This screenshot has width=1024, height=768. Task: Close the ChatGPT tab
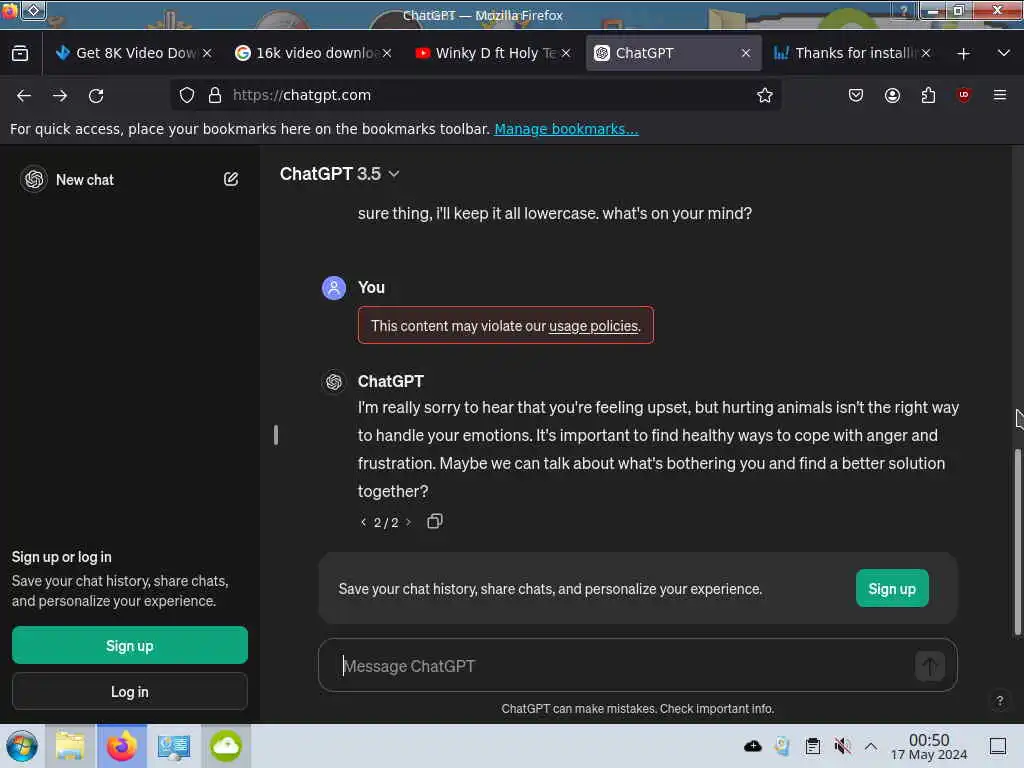pyautogui.click(x=746, y=53)
